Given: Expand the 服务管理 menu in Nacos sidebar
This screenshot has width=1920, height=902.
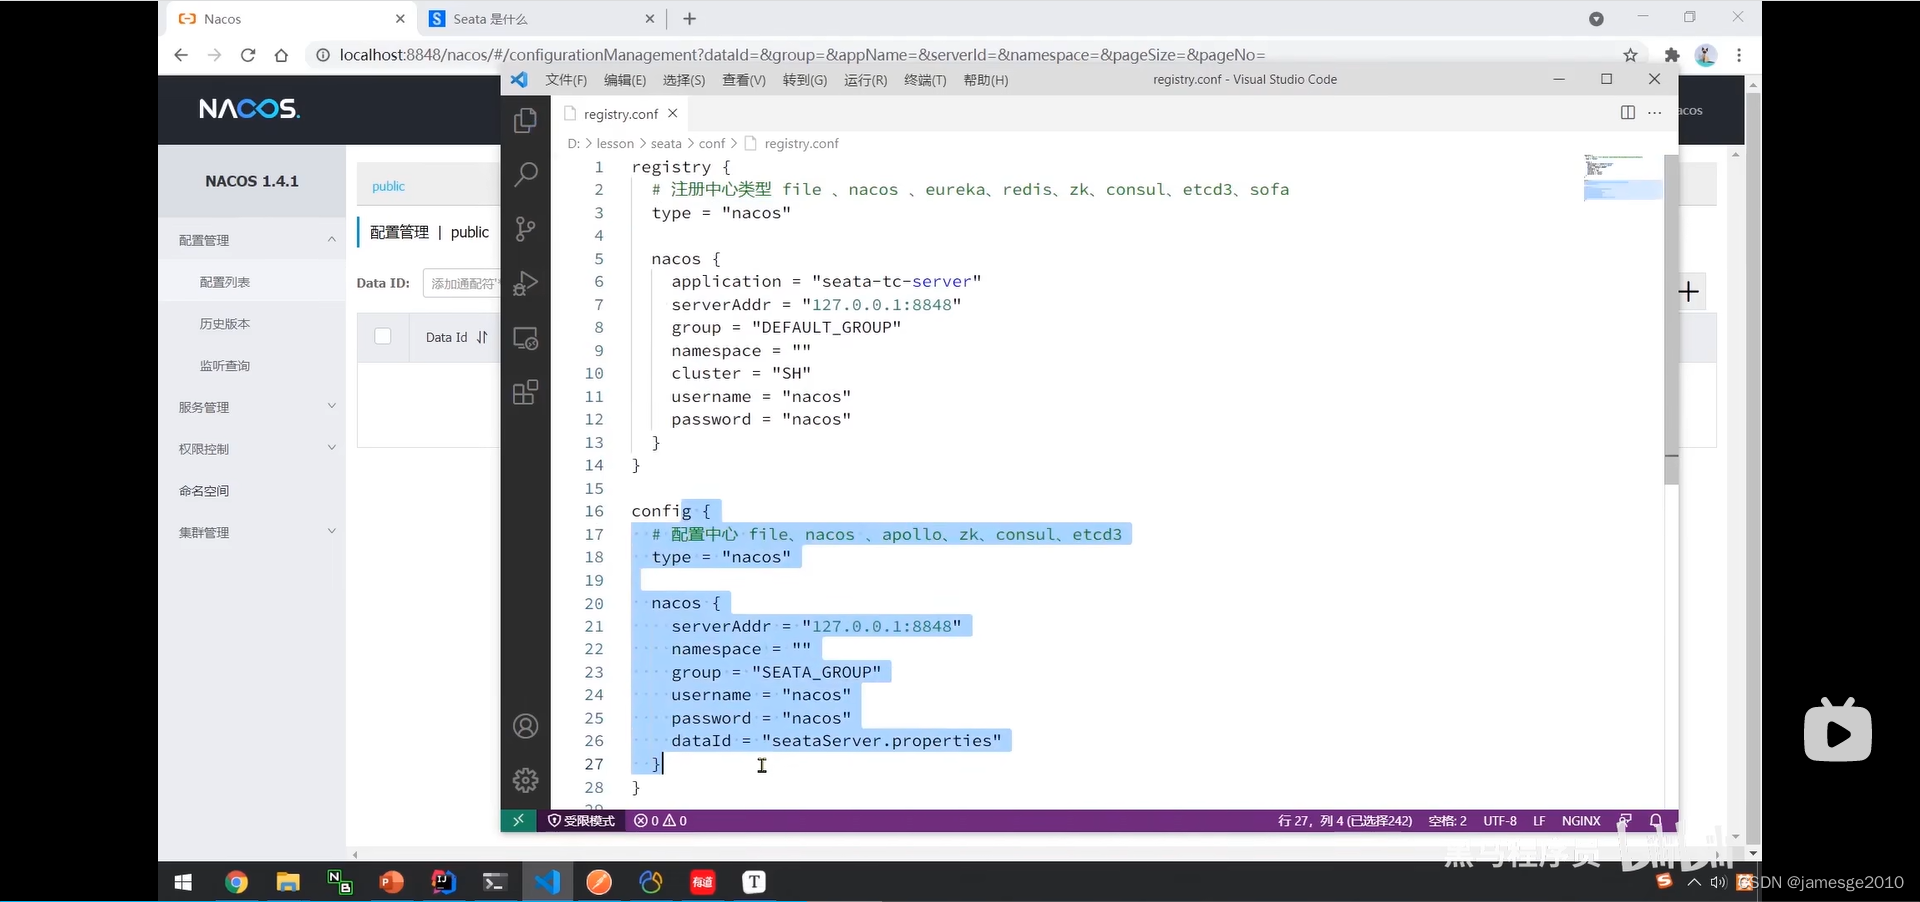Looking at the screenshot, I should 331,406.
